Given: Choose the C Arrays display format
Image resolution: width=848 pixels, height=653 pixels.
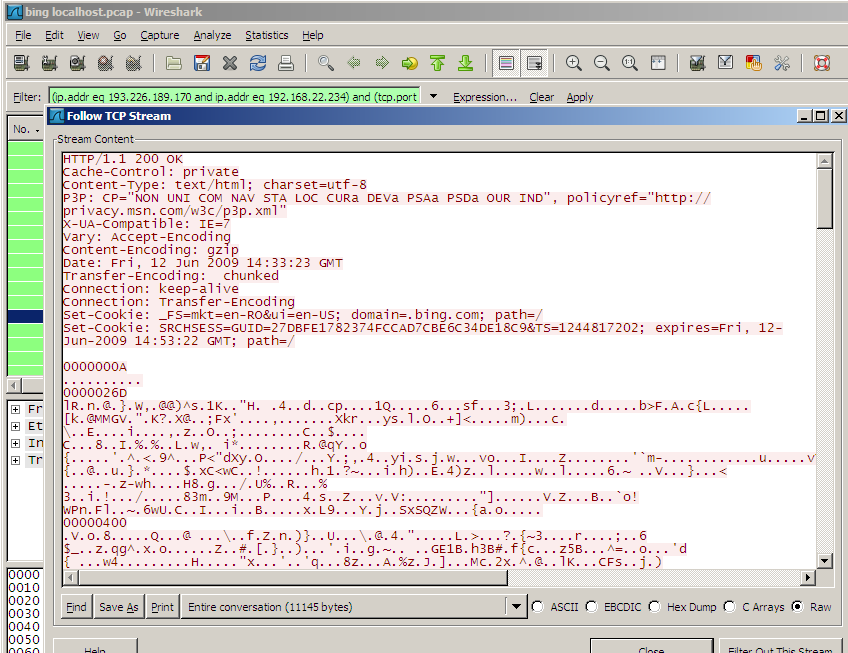Looking at the screenshot, I should pos(732,606).
